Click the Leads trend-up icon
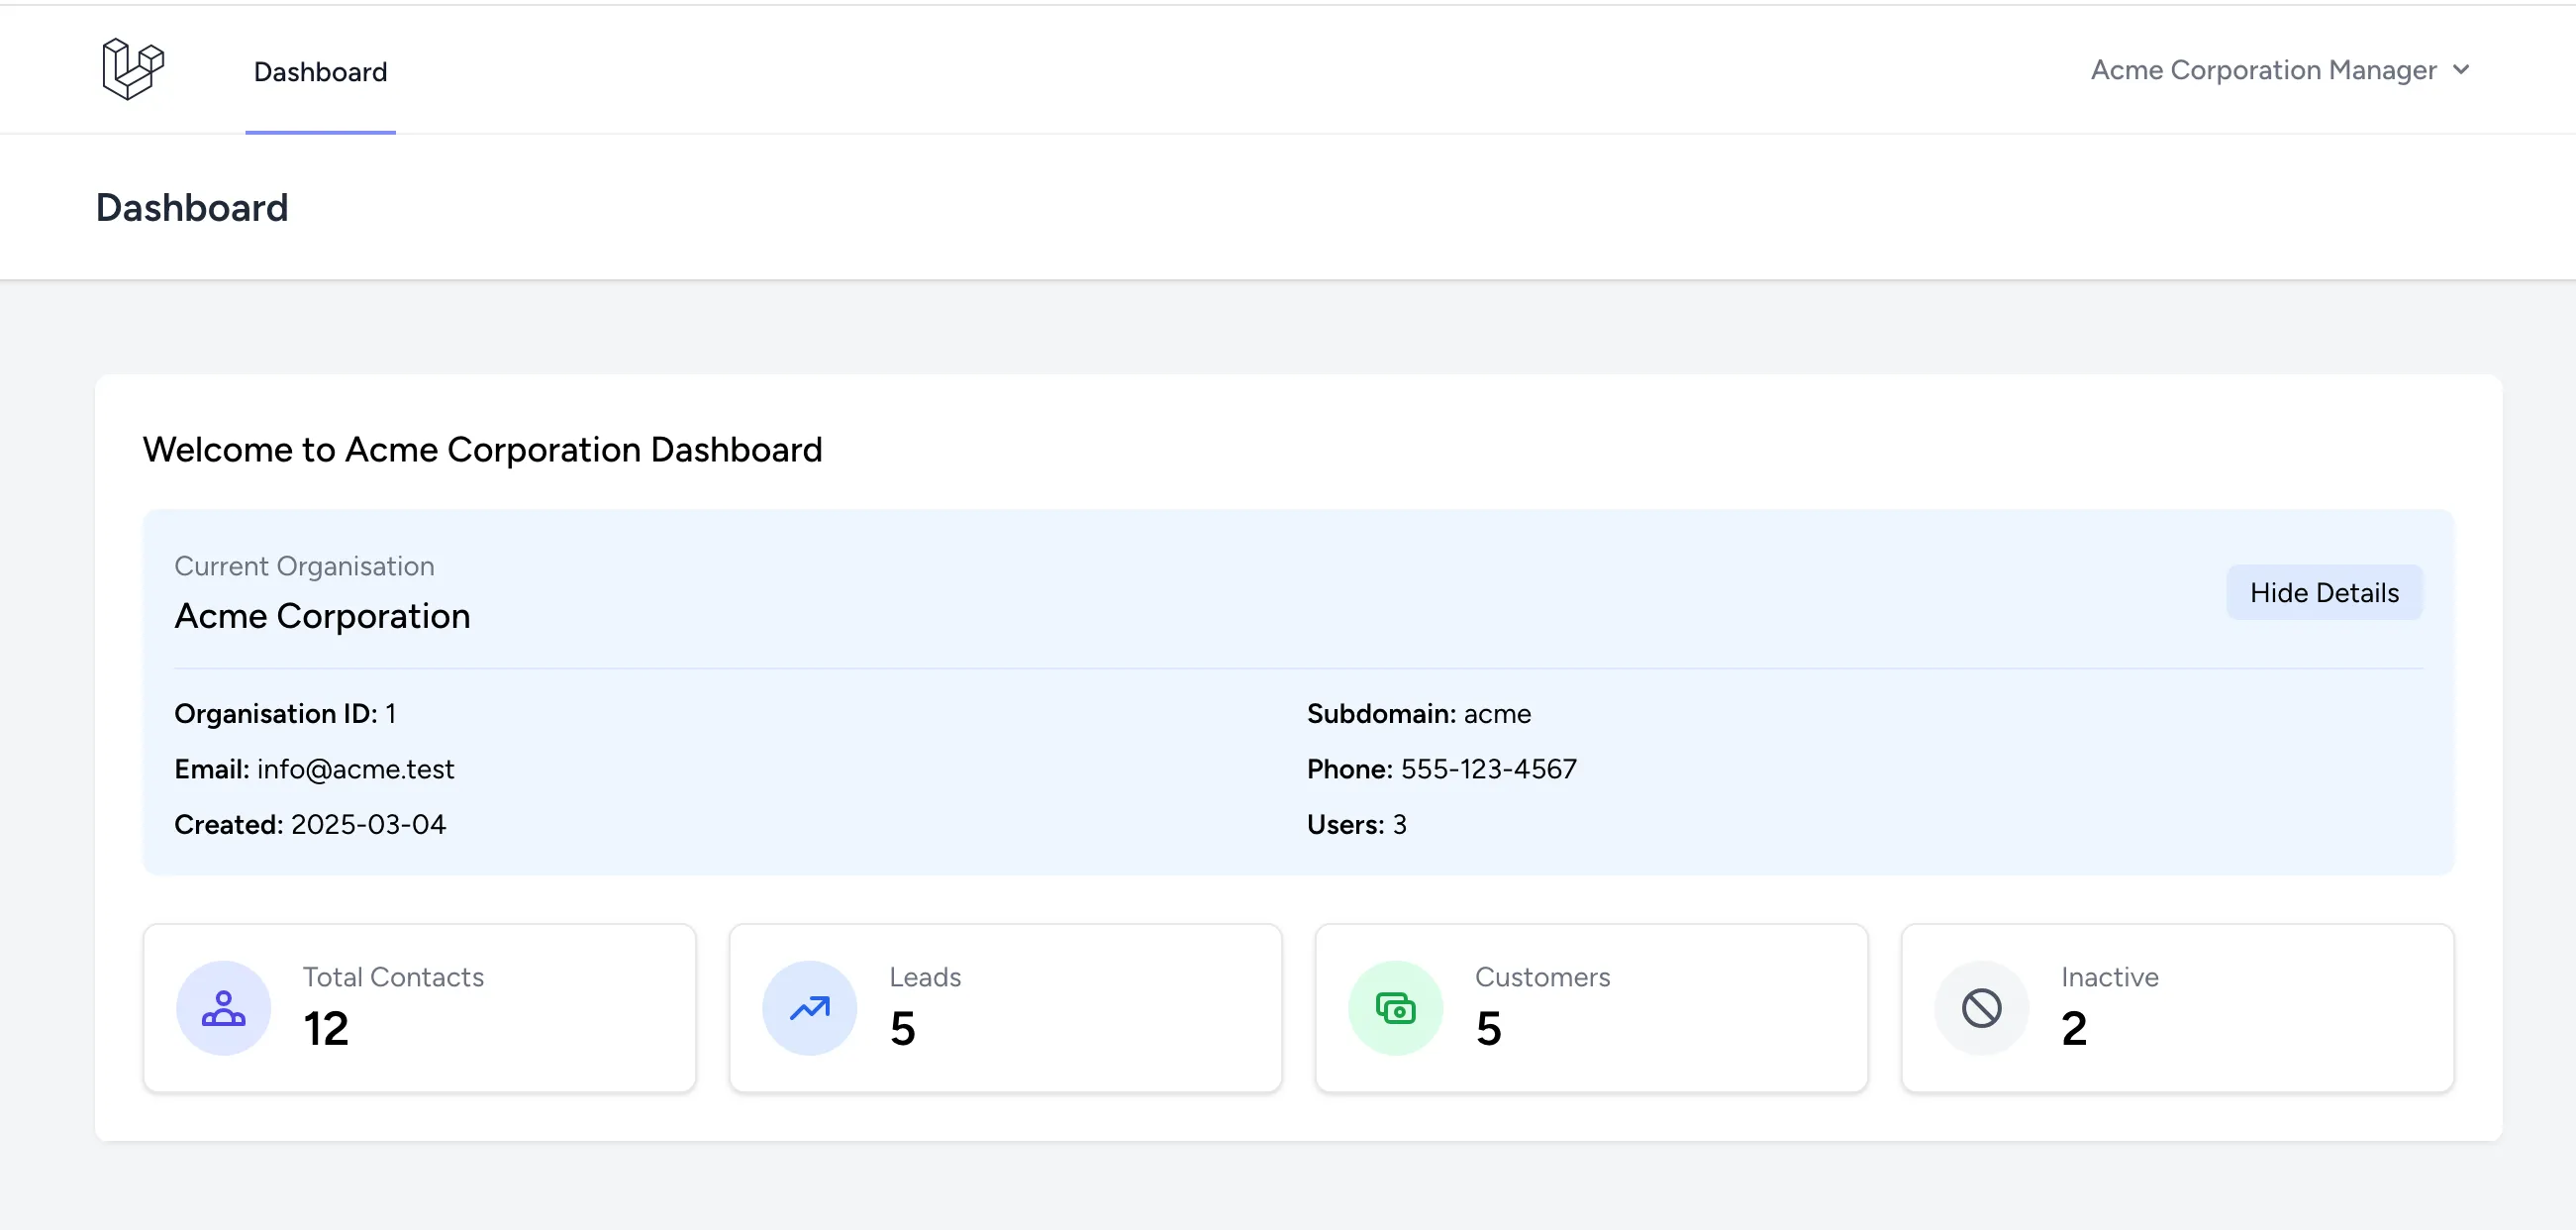 [x=810, y=1008]
